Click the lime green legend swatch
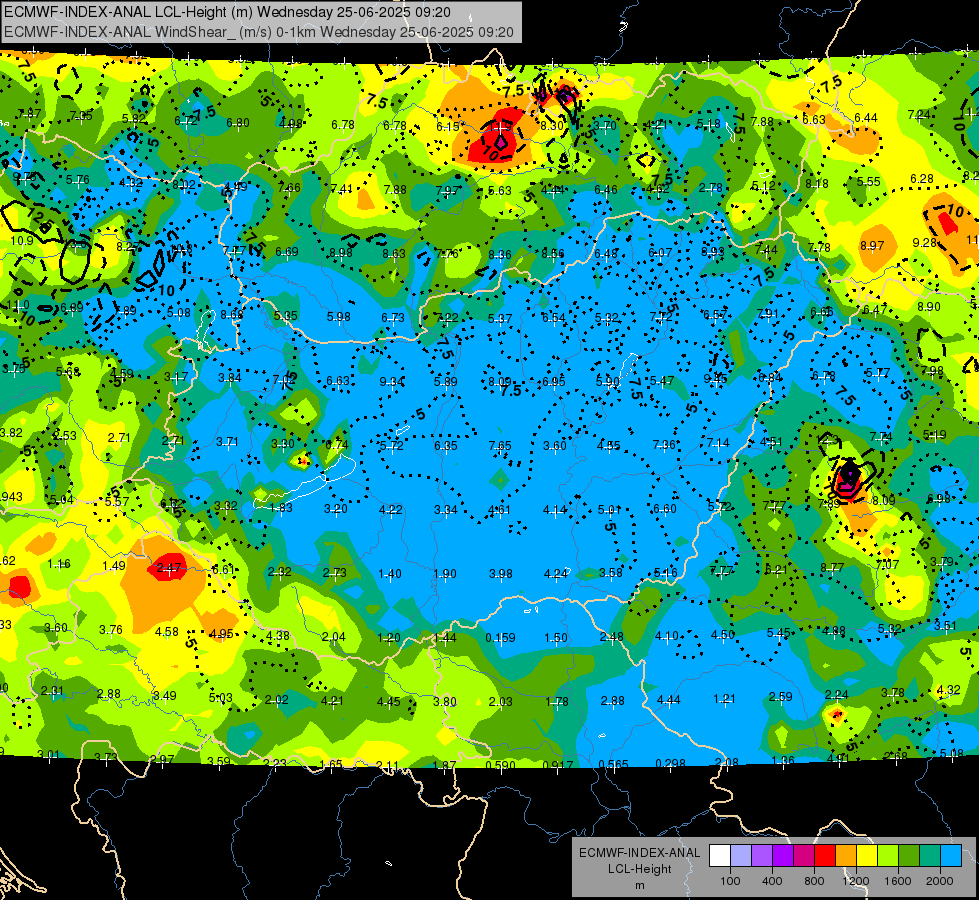 (x=888, y=856)
